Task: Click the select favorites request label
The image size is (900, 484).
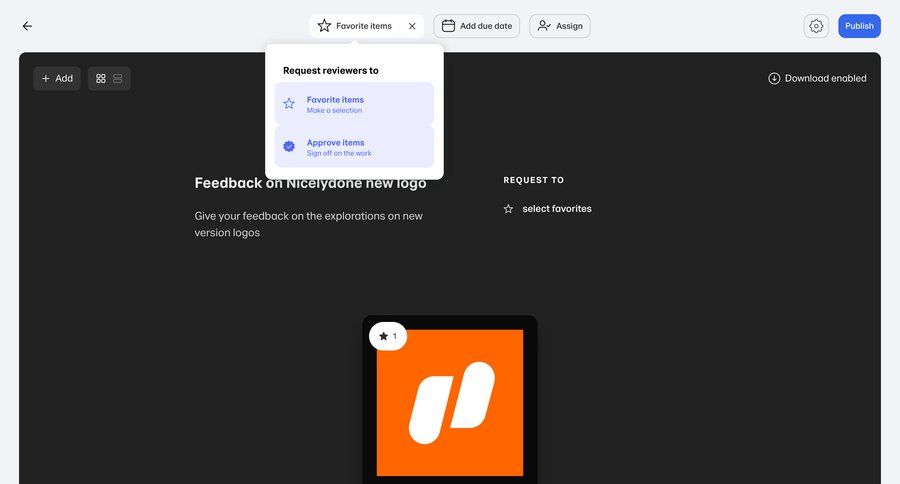Action: (557, 209)
